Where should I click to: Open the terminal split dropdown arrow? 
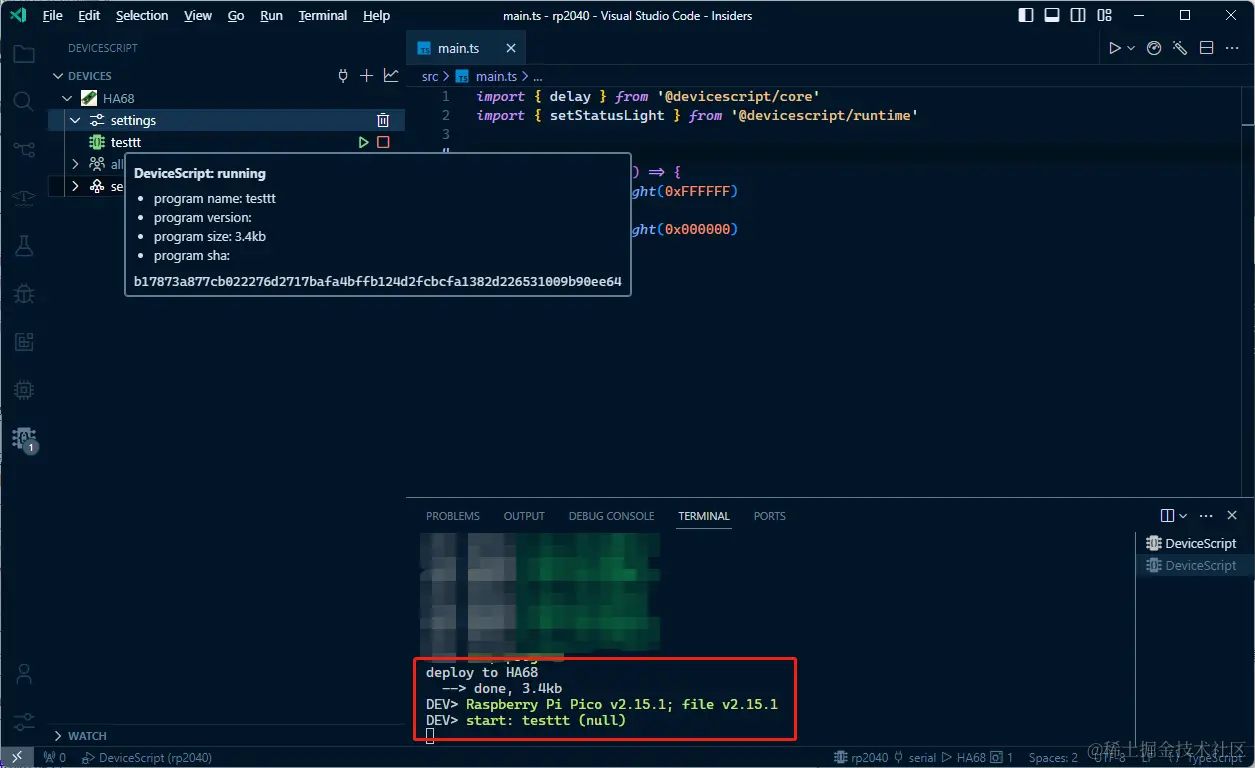point(1184,516)
